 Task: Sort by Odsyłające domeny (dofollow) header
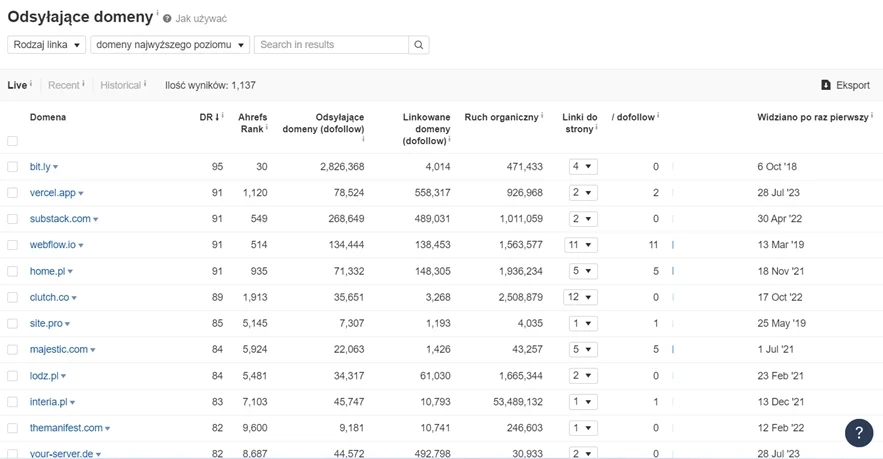tap(323, 123)
